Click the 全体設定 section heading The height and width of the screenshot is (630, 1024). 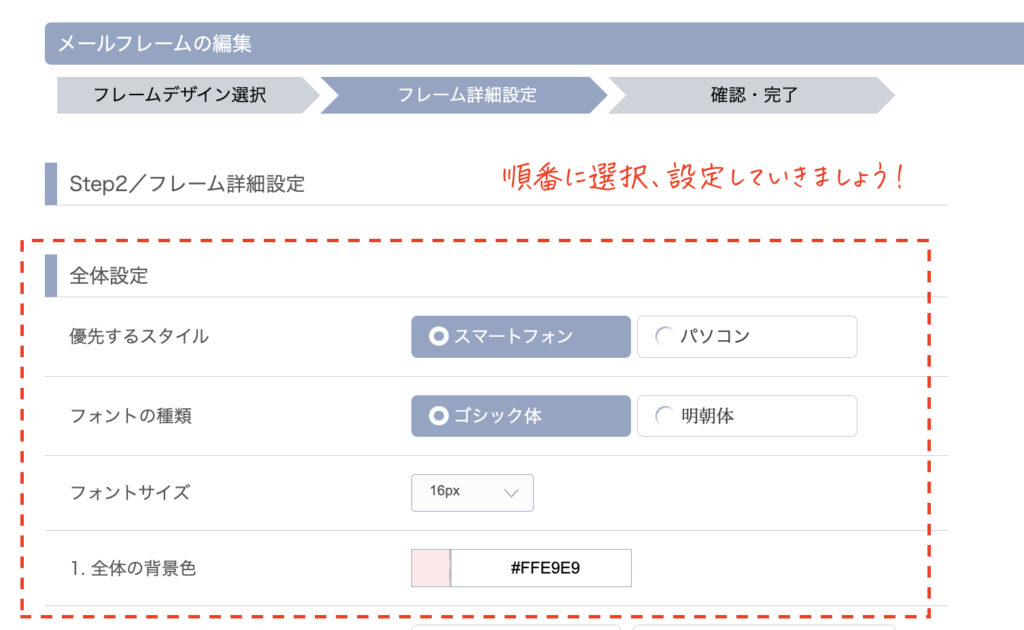tap(109, 276)
